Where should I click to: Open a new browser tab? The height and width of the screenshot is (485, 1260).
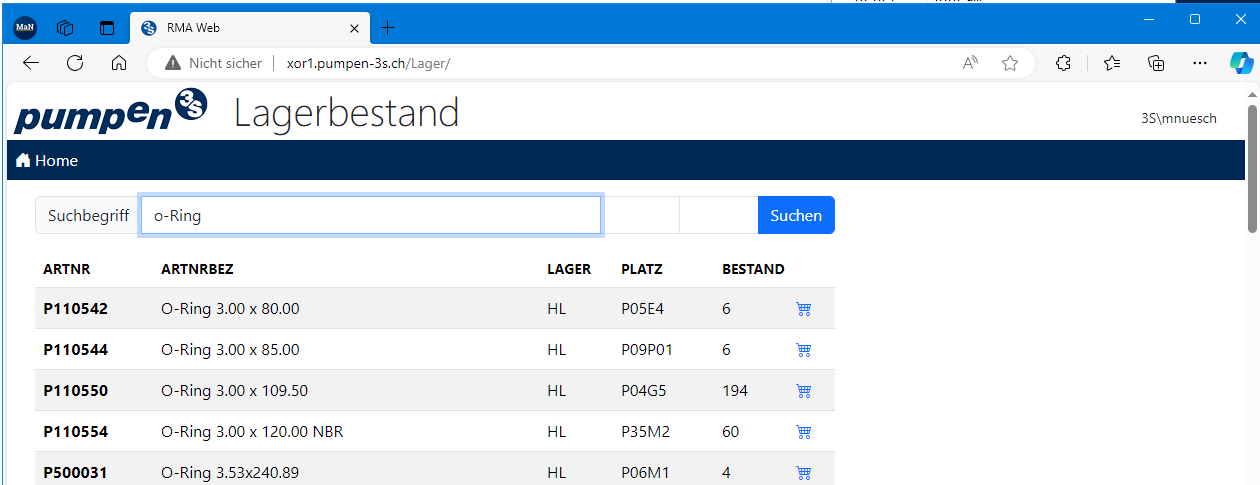pyautogui.click(x=388, y=27)
